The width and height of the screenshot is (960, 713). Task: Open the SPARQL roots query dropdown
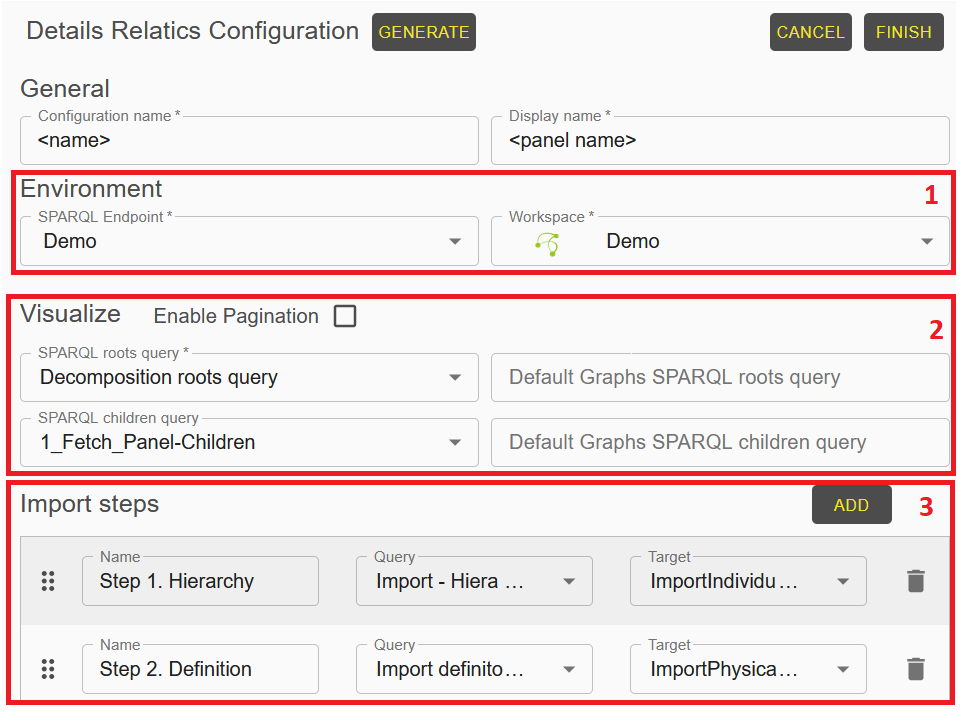455,378
